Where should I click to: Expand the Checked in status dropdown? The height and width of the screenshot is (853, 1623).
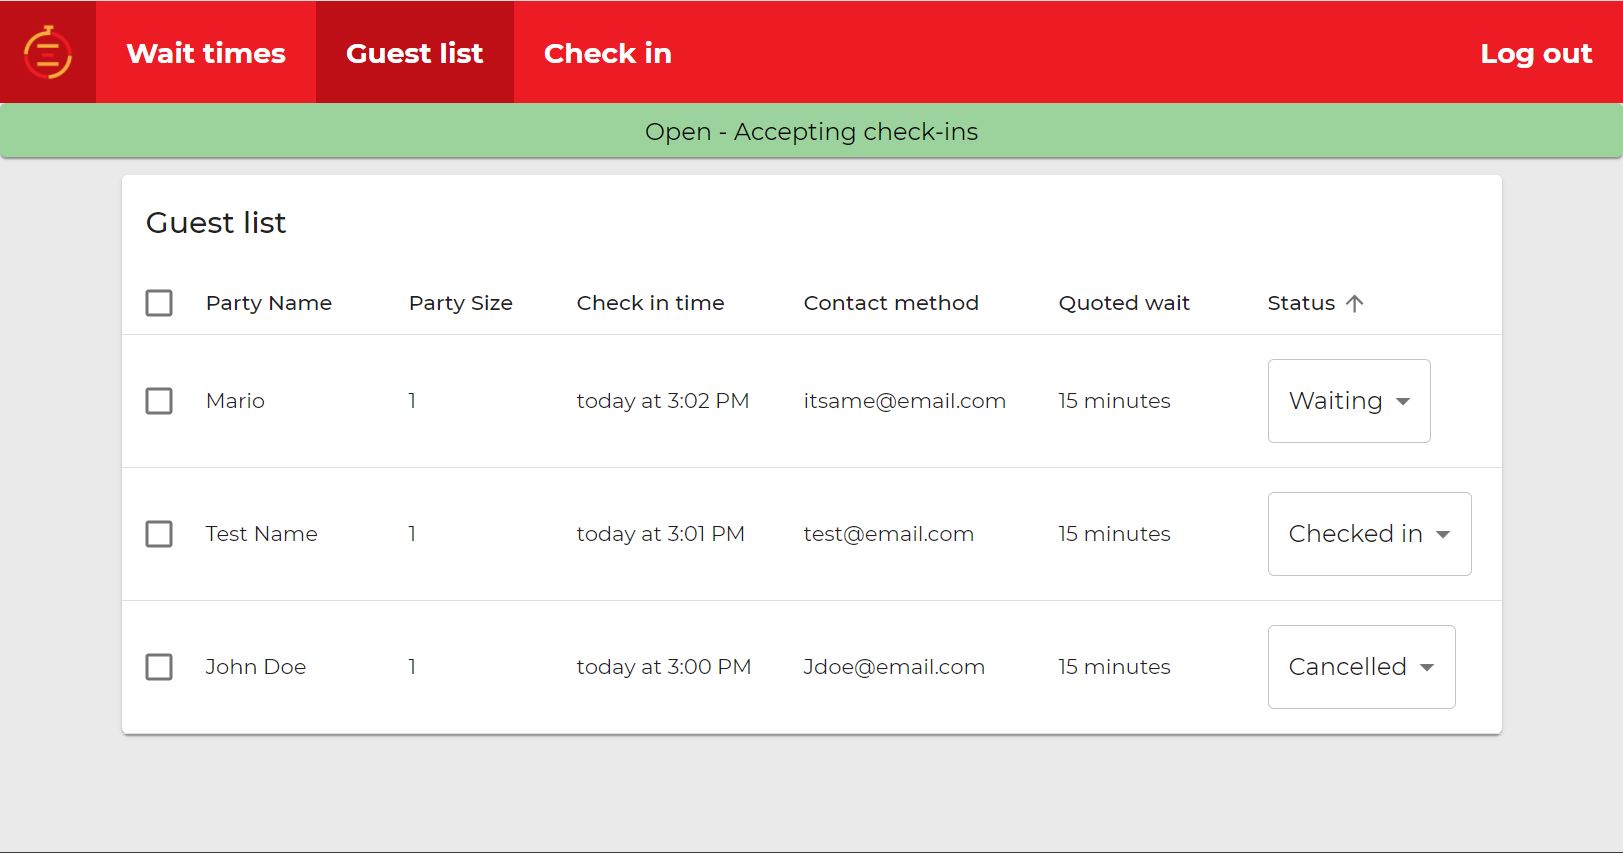point(1368,534)
